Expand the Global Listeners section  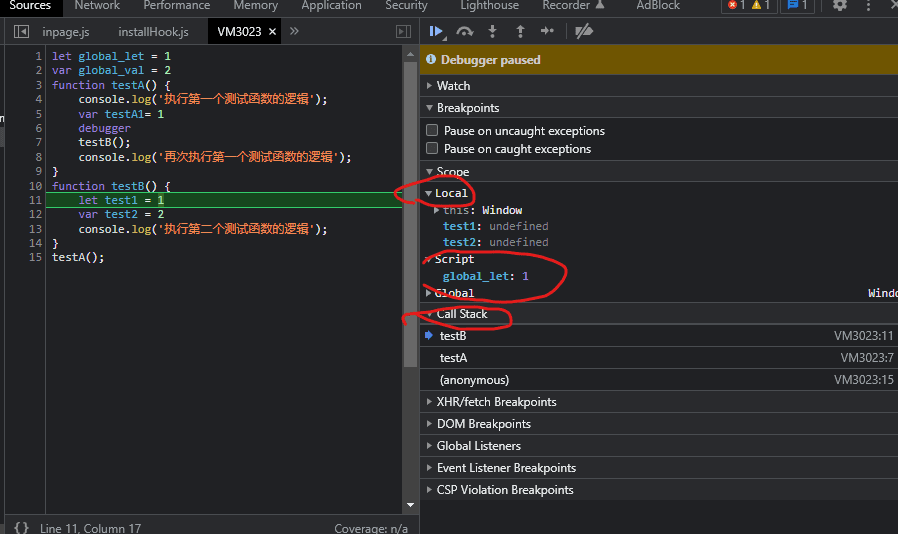coord(478,446)
